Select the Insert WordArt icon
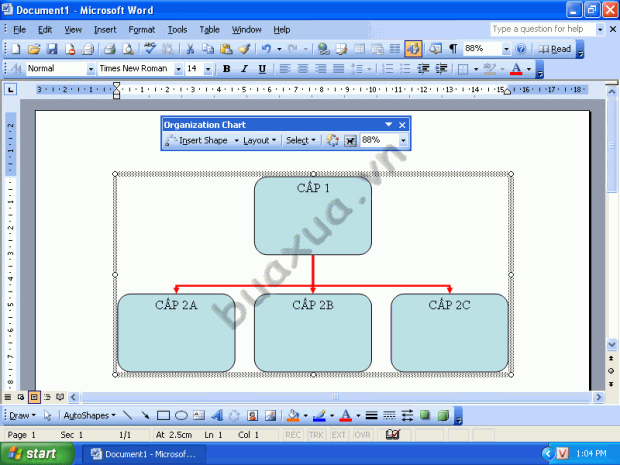The height and width of the screenshot is (465, 620). [216, 415]
